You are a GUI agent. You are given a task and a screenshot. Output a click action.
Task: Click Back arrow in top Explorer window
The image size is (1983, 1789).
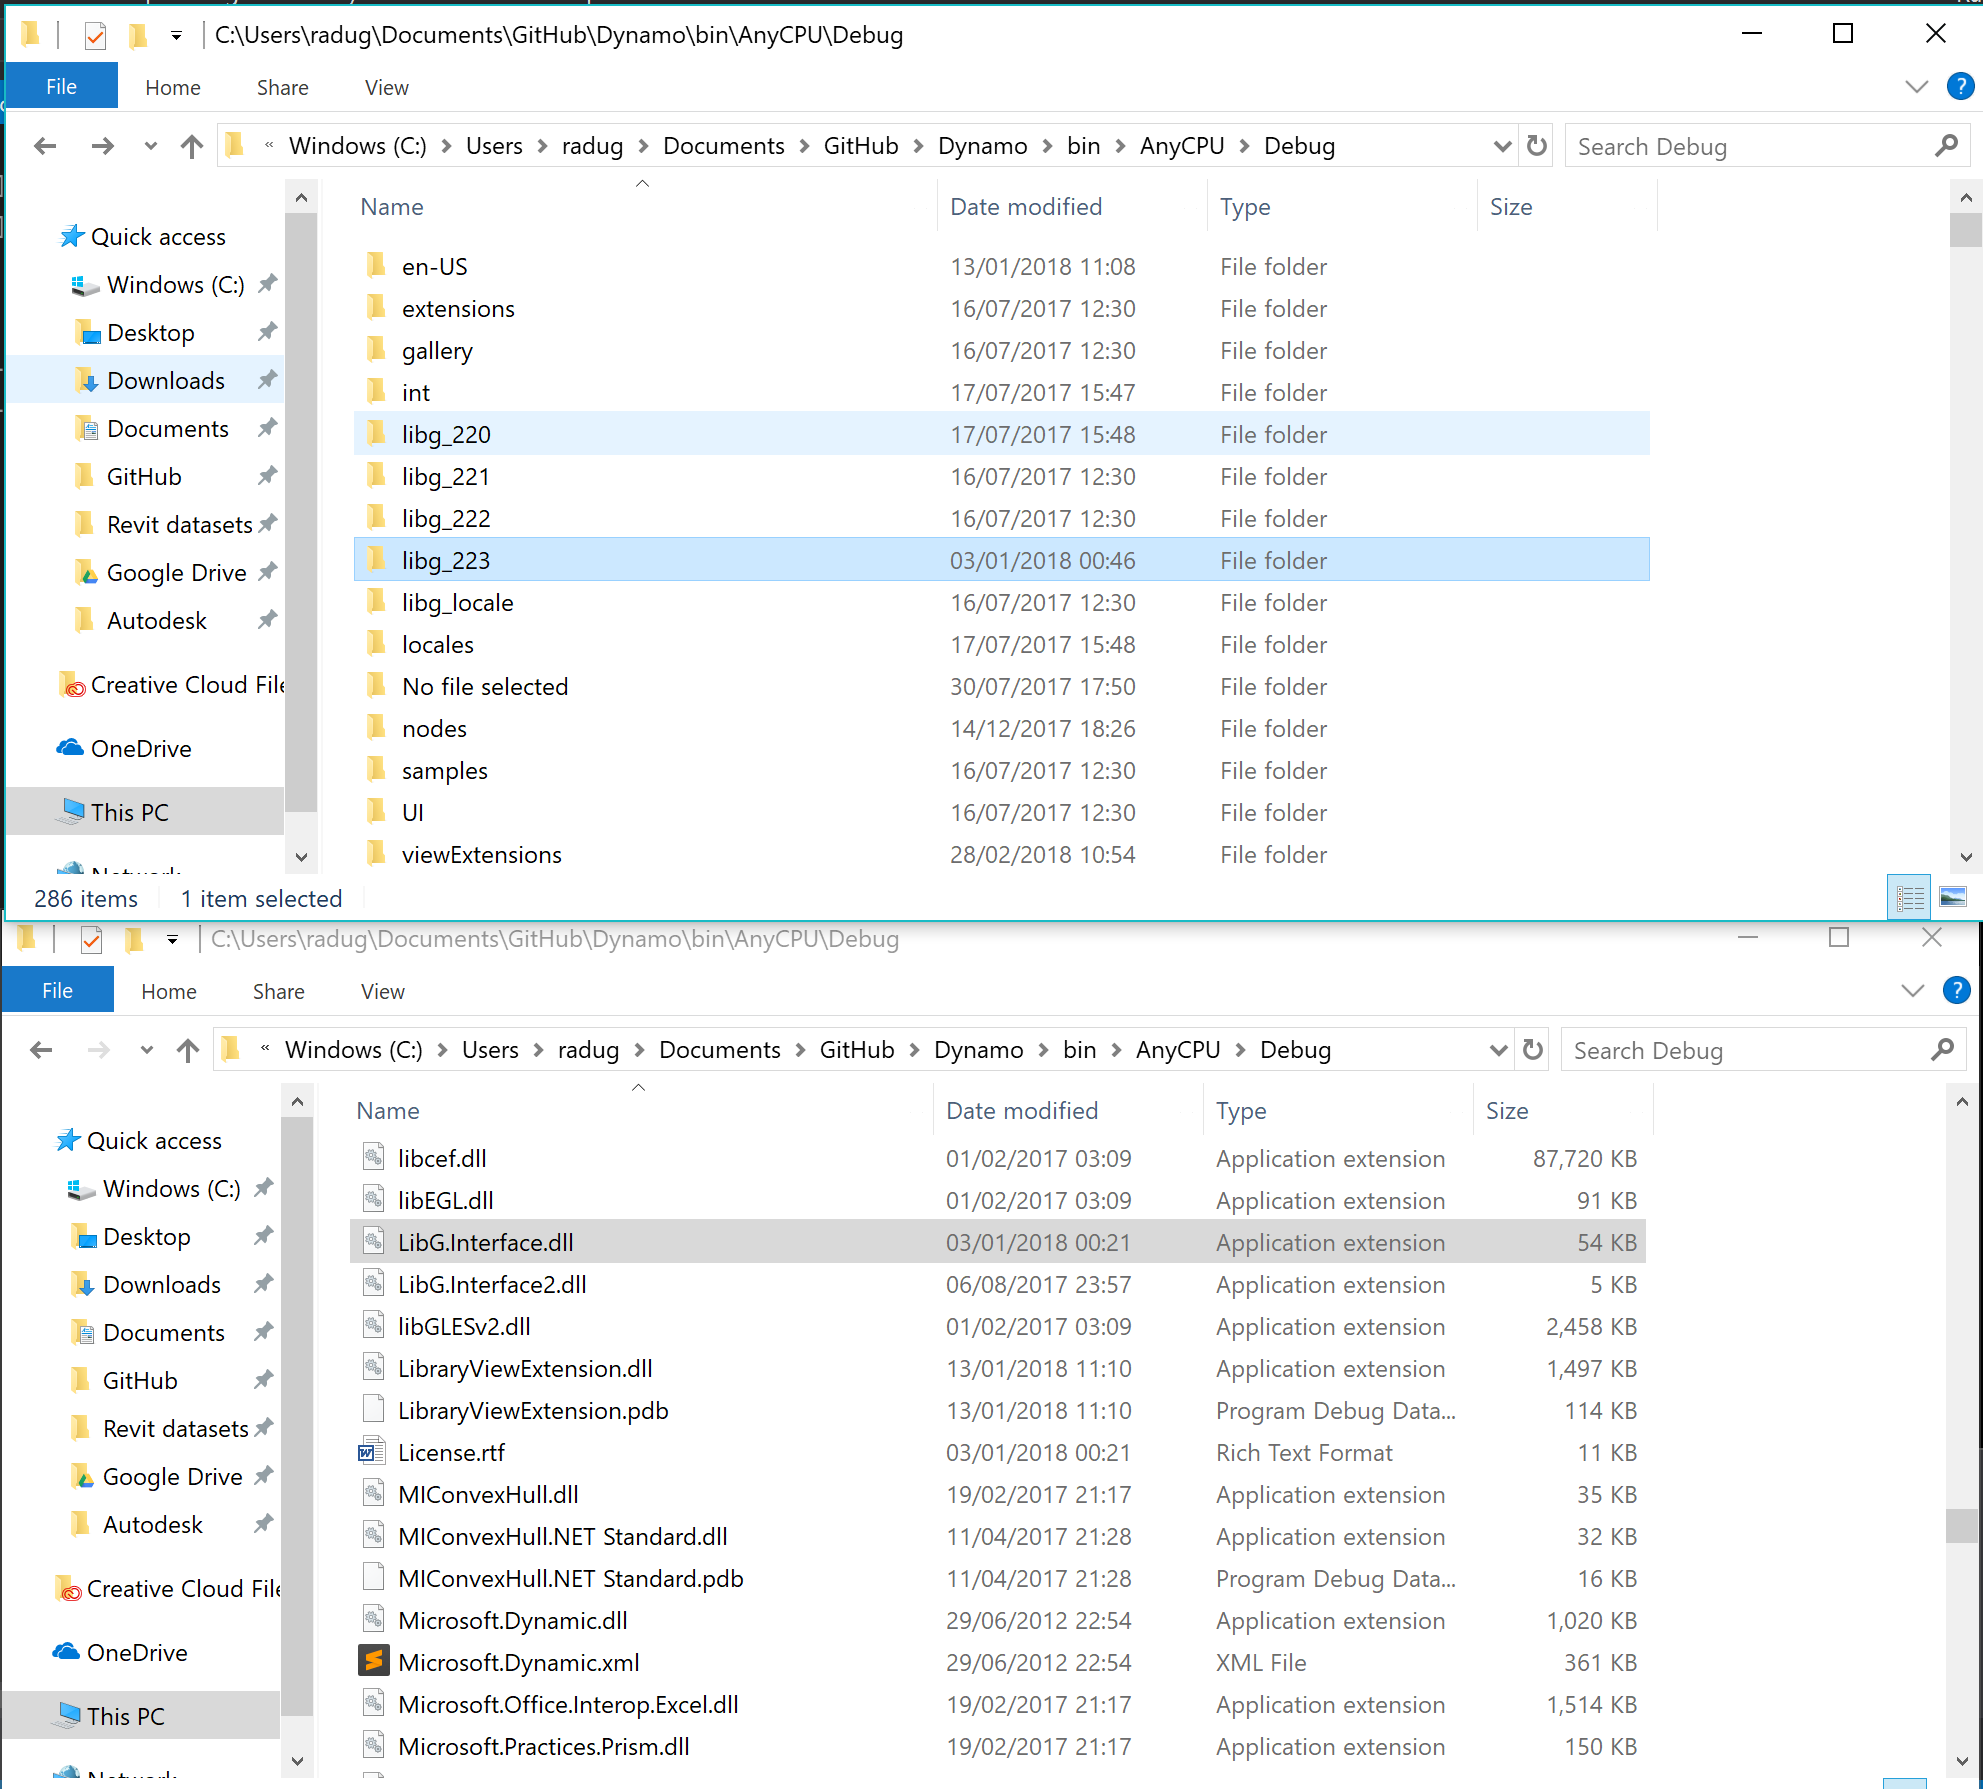(x=45, y=146)
